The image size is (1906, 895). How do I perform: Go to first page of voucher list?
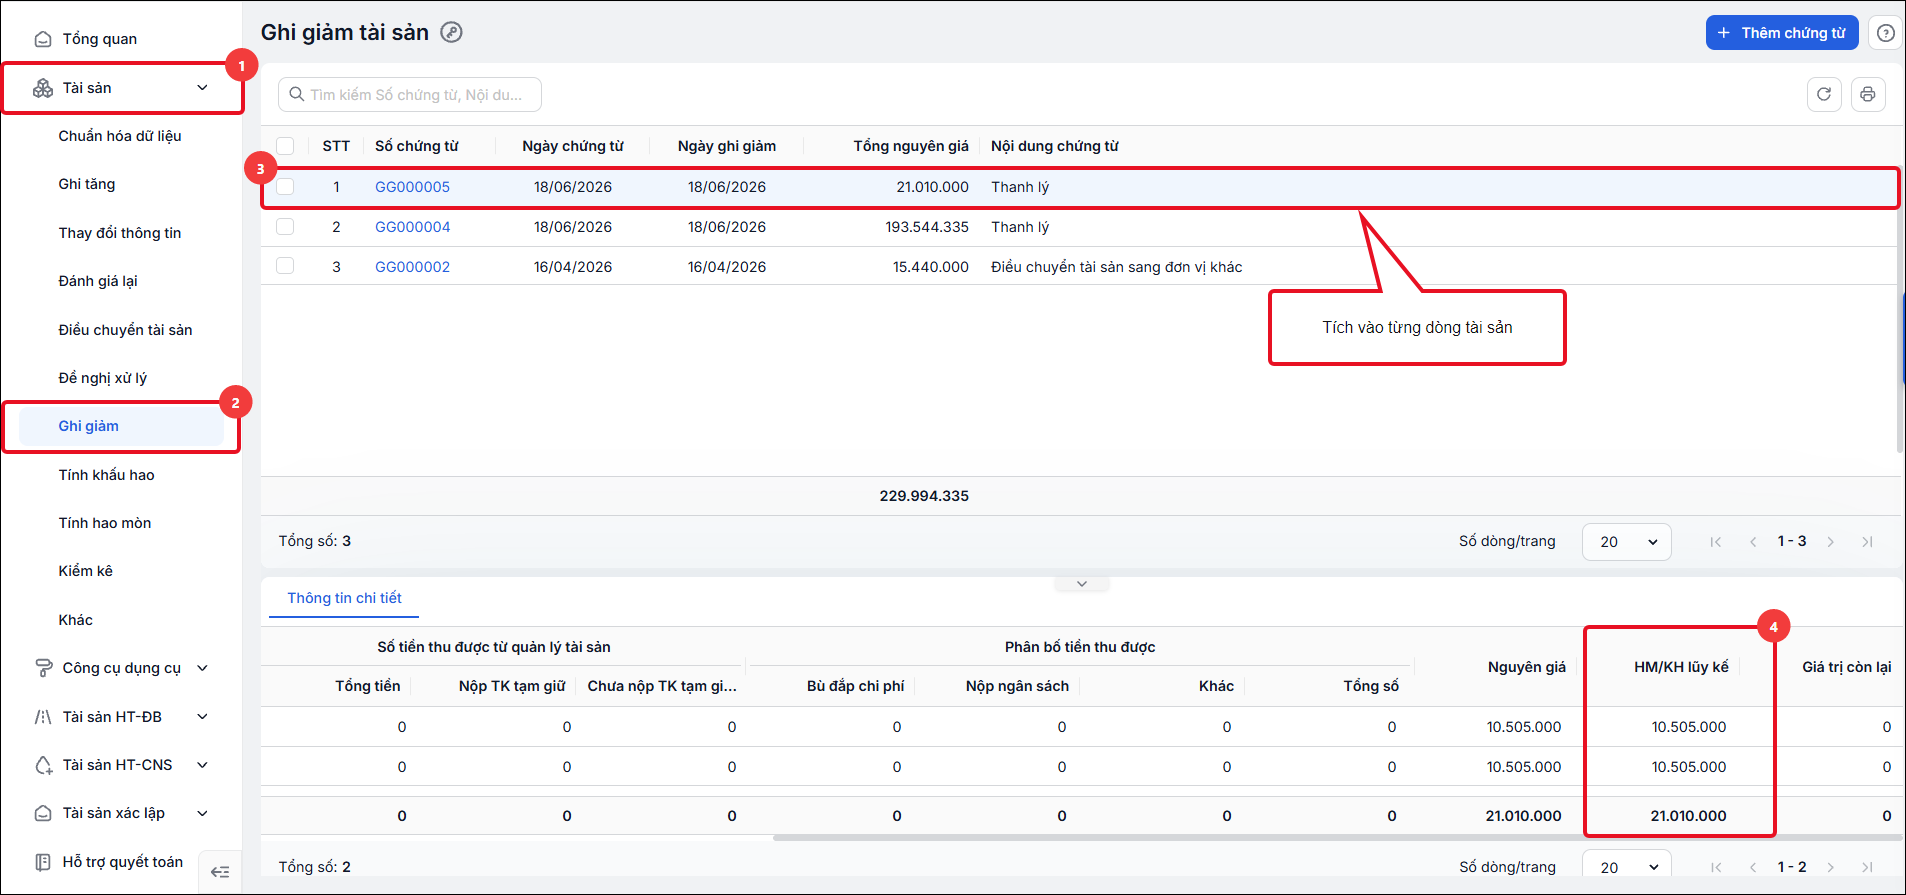1716,542
